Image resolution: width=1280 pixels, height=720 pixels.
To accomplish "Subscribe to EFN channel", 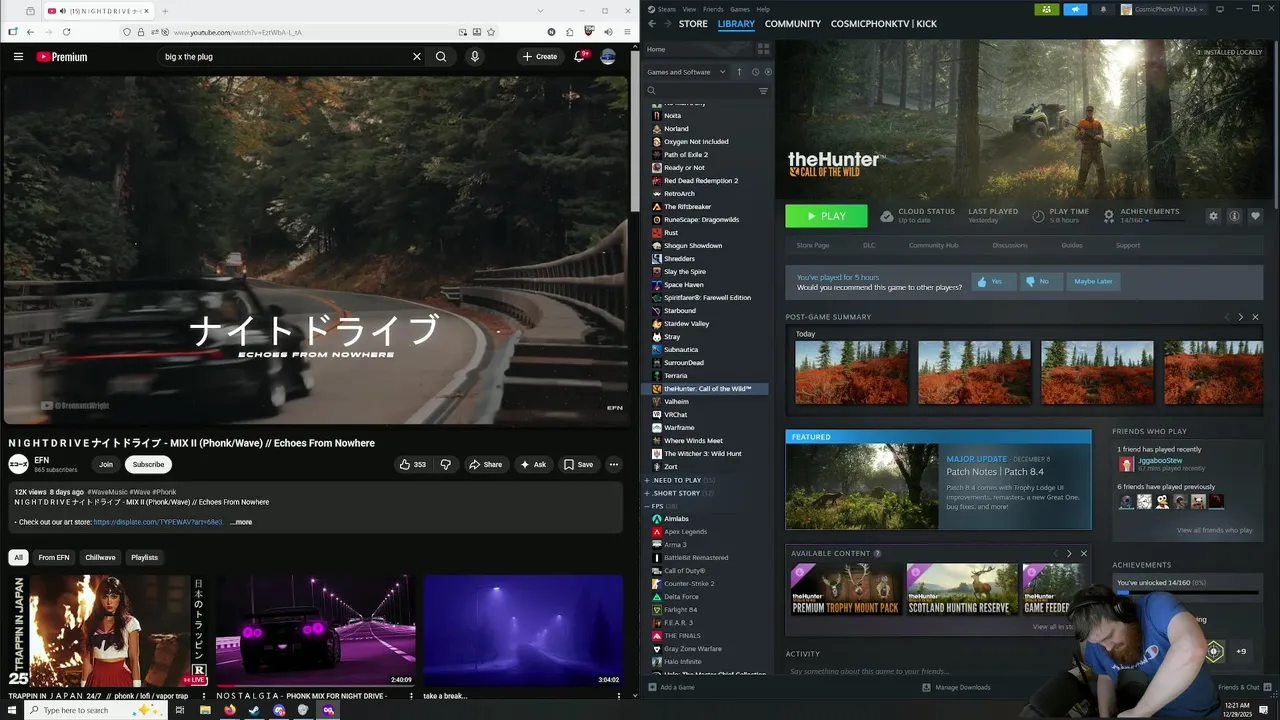I will 148,464.
